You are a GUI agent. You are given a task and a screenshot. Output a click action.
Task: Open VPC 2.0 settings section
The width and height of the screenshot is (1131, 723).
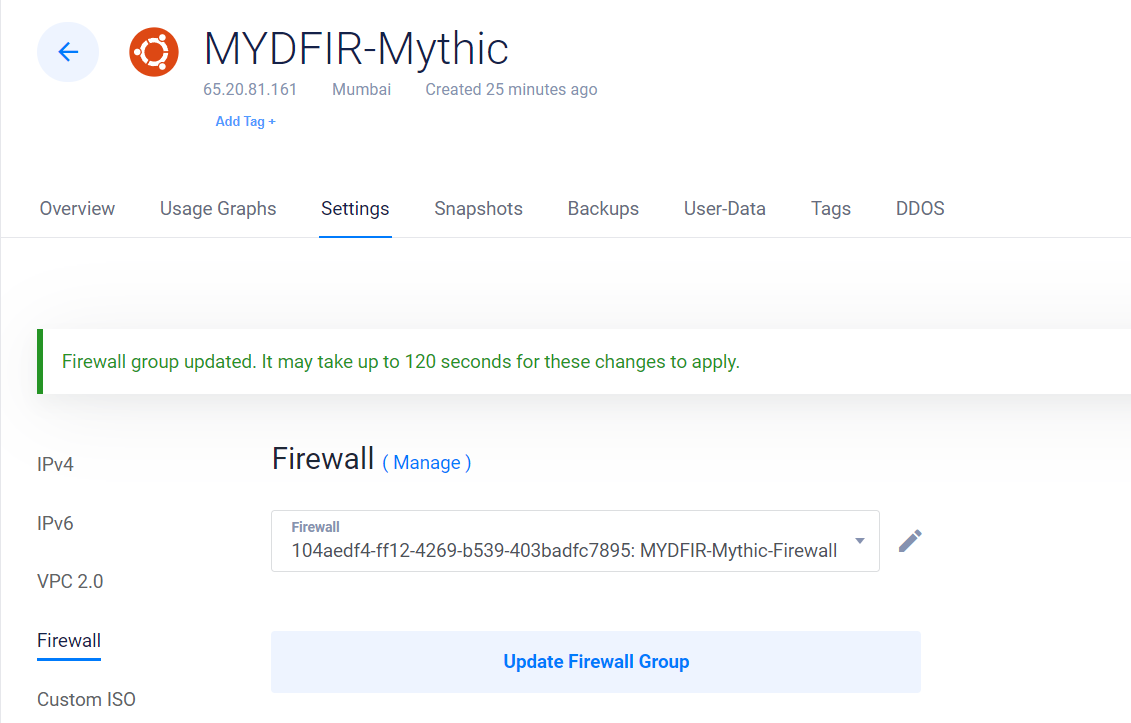[x=70, y=581]
